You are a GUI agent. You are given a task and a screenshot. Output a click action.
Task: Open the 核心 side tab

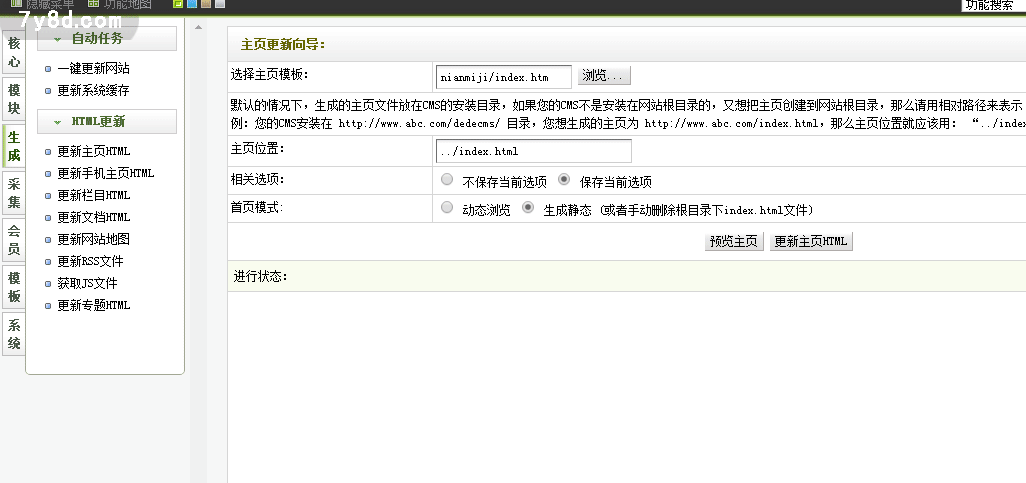(x=14, y=53)
